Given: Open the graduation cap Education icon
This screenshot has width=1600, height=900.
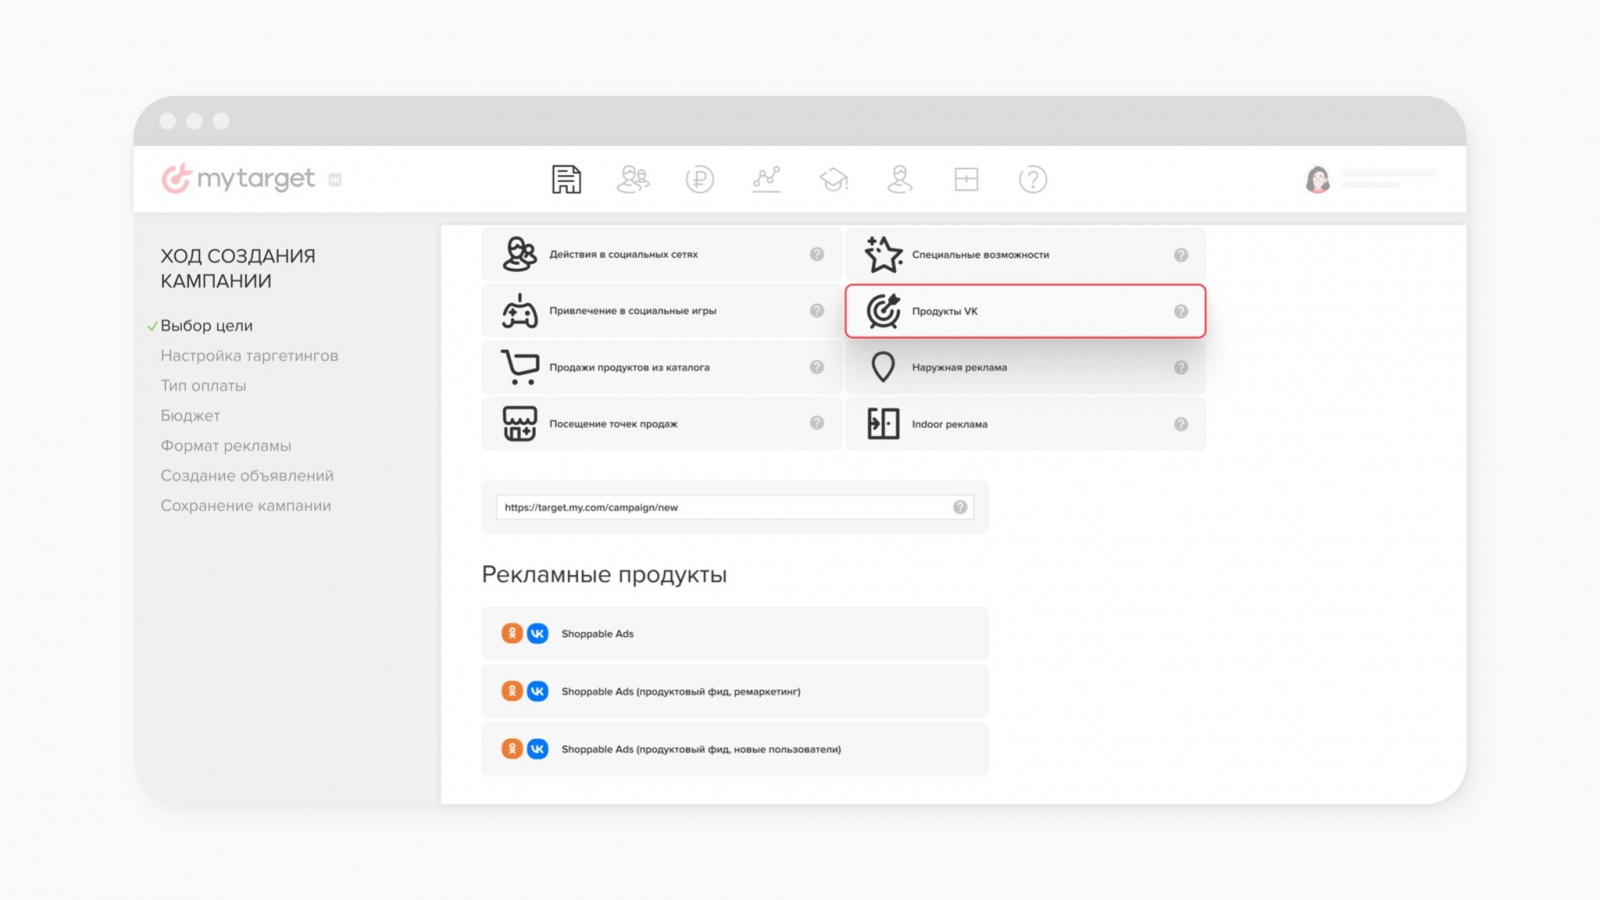Looking at the screenshot, I should pos(833,179).
